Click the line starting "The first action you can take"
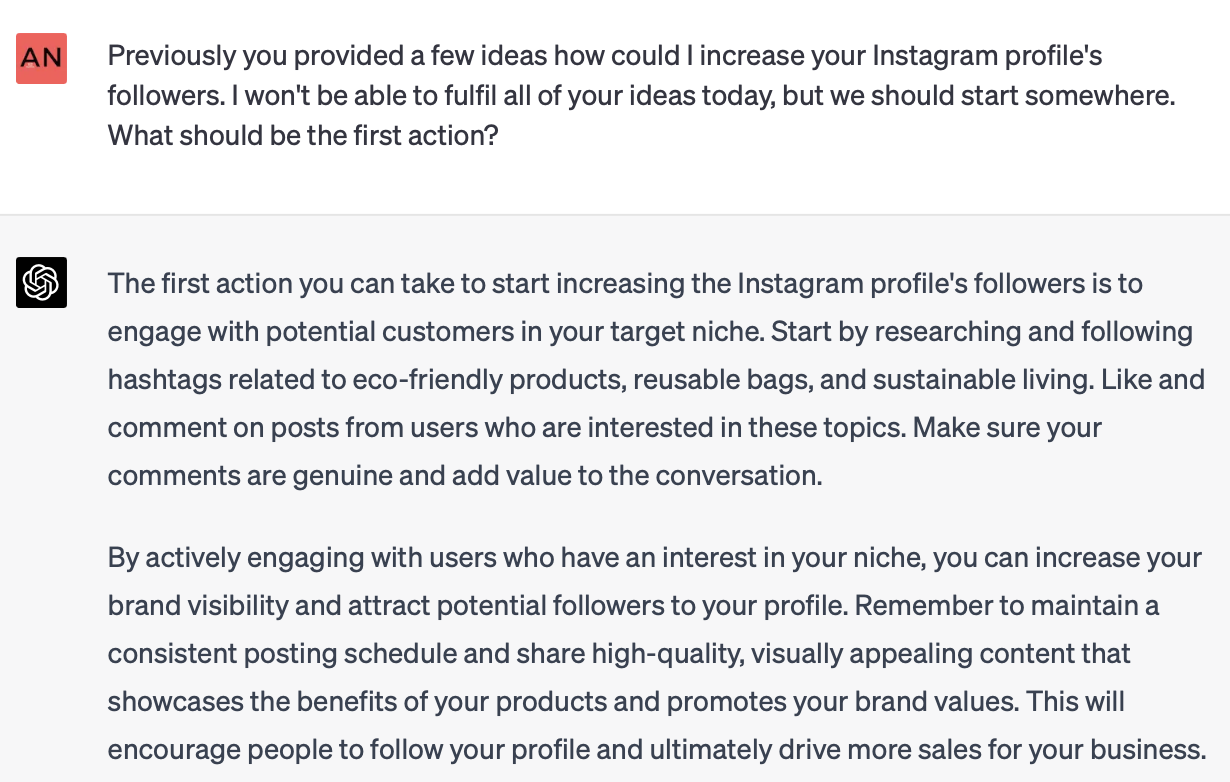This screenshot has height=782, width=1230. tap(625, 284)
